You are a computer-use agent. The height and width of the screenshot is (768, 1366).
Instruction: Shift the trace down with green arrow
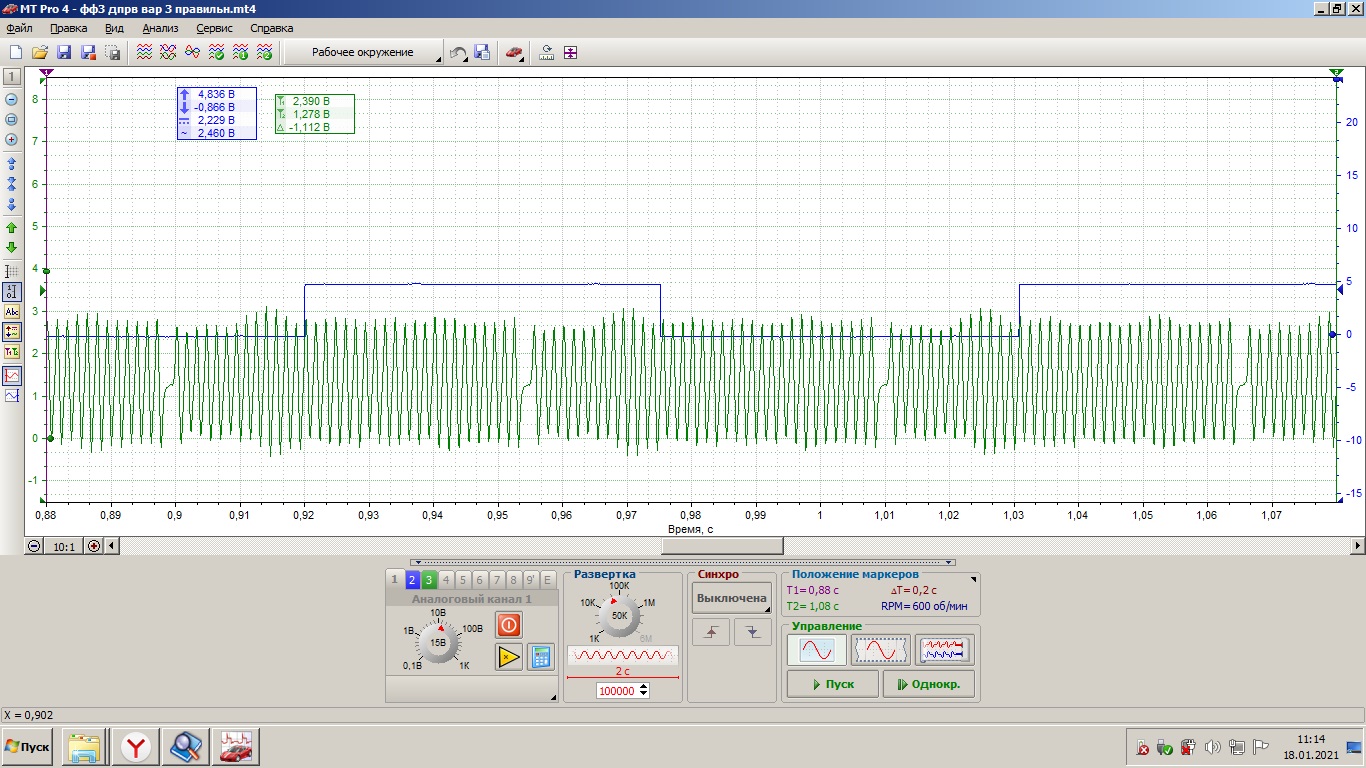click(12, 247)
